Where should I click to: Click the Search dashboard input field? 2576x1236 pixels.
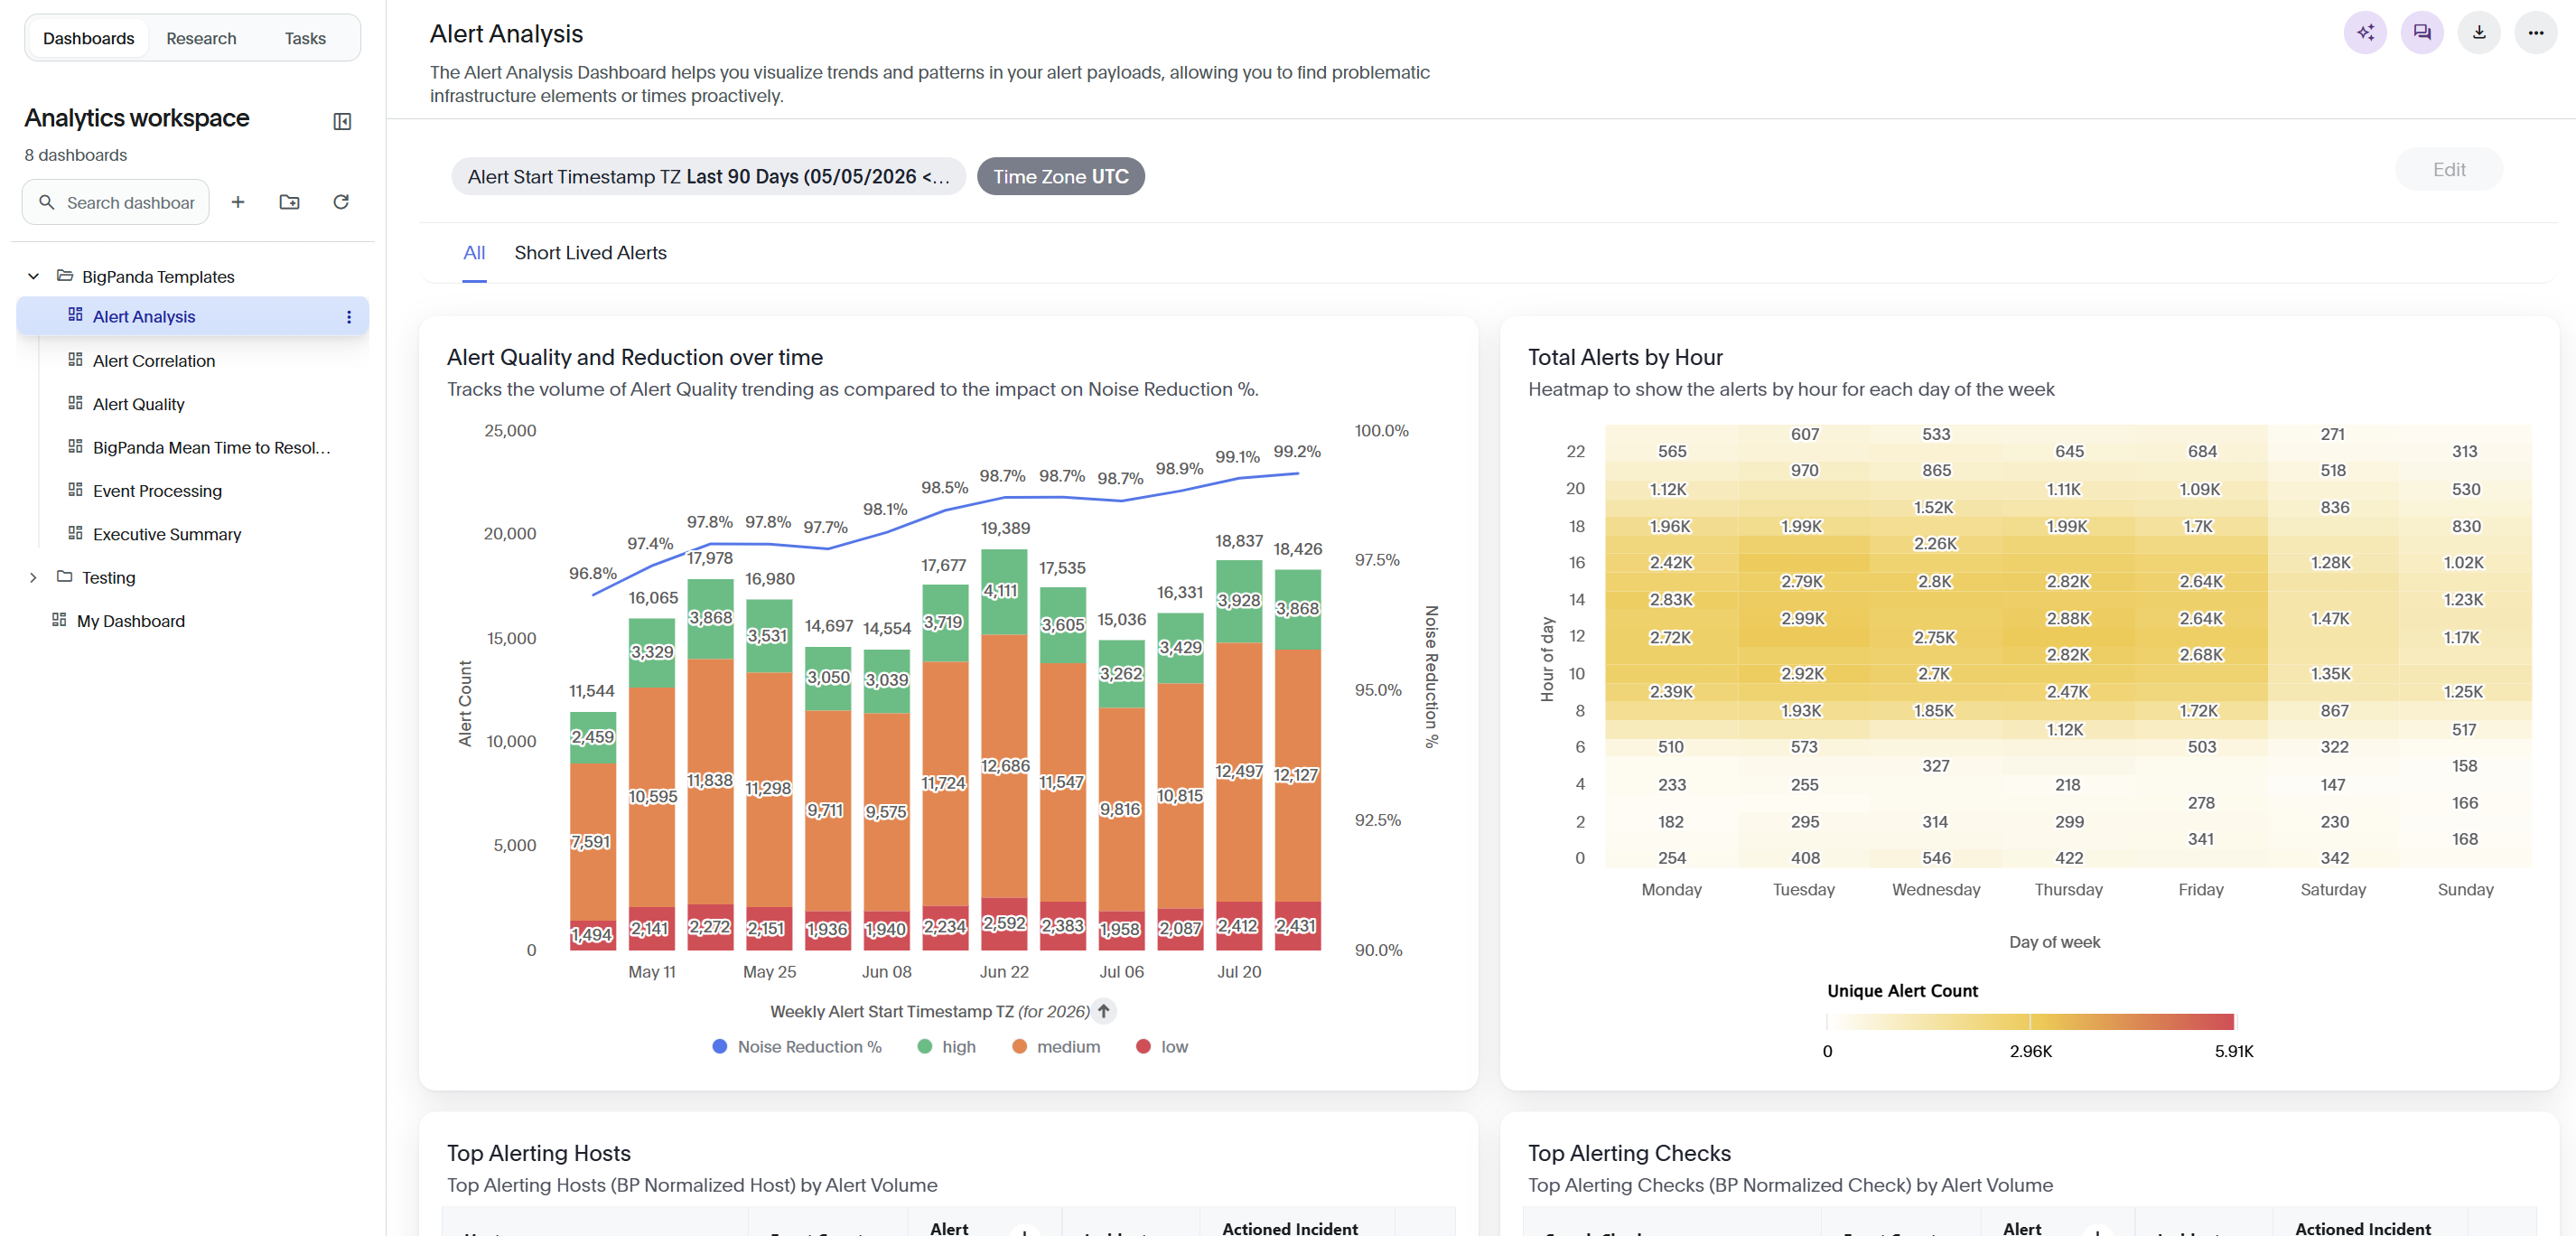point(116,202)
